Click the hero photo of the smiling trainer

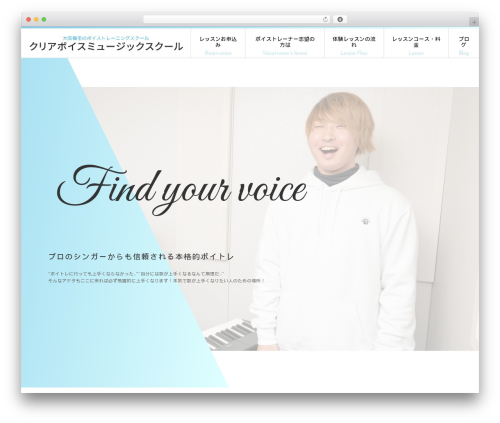(x=333, y=220)
